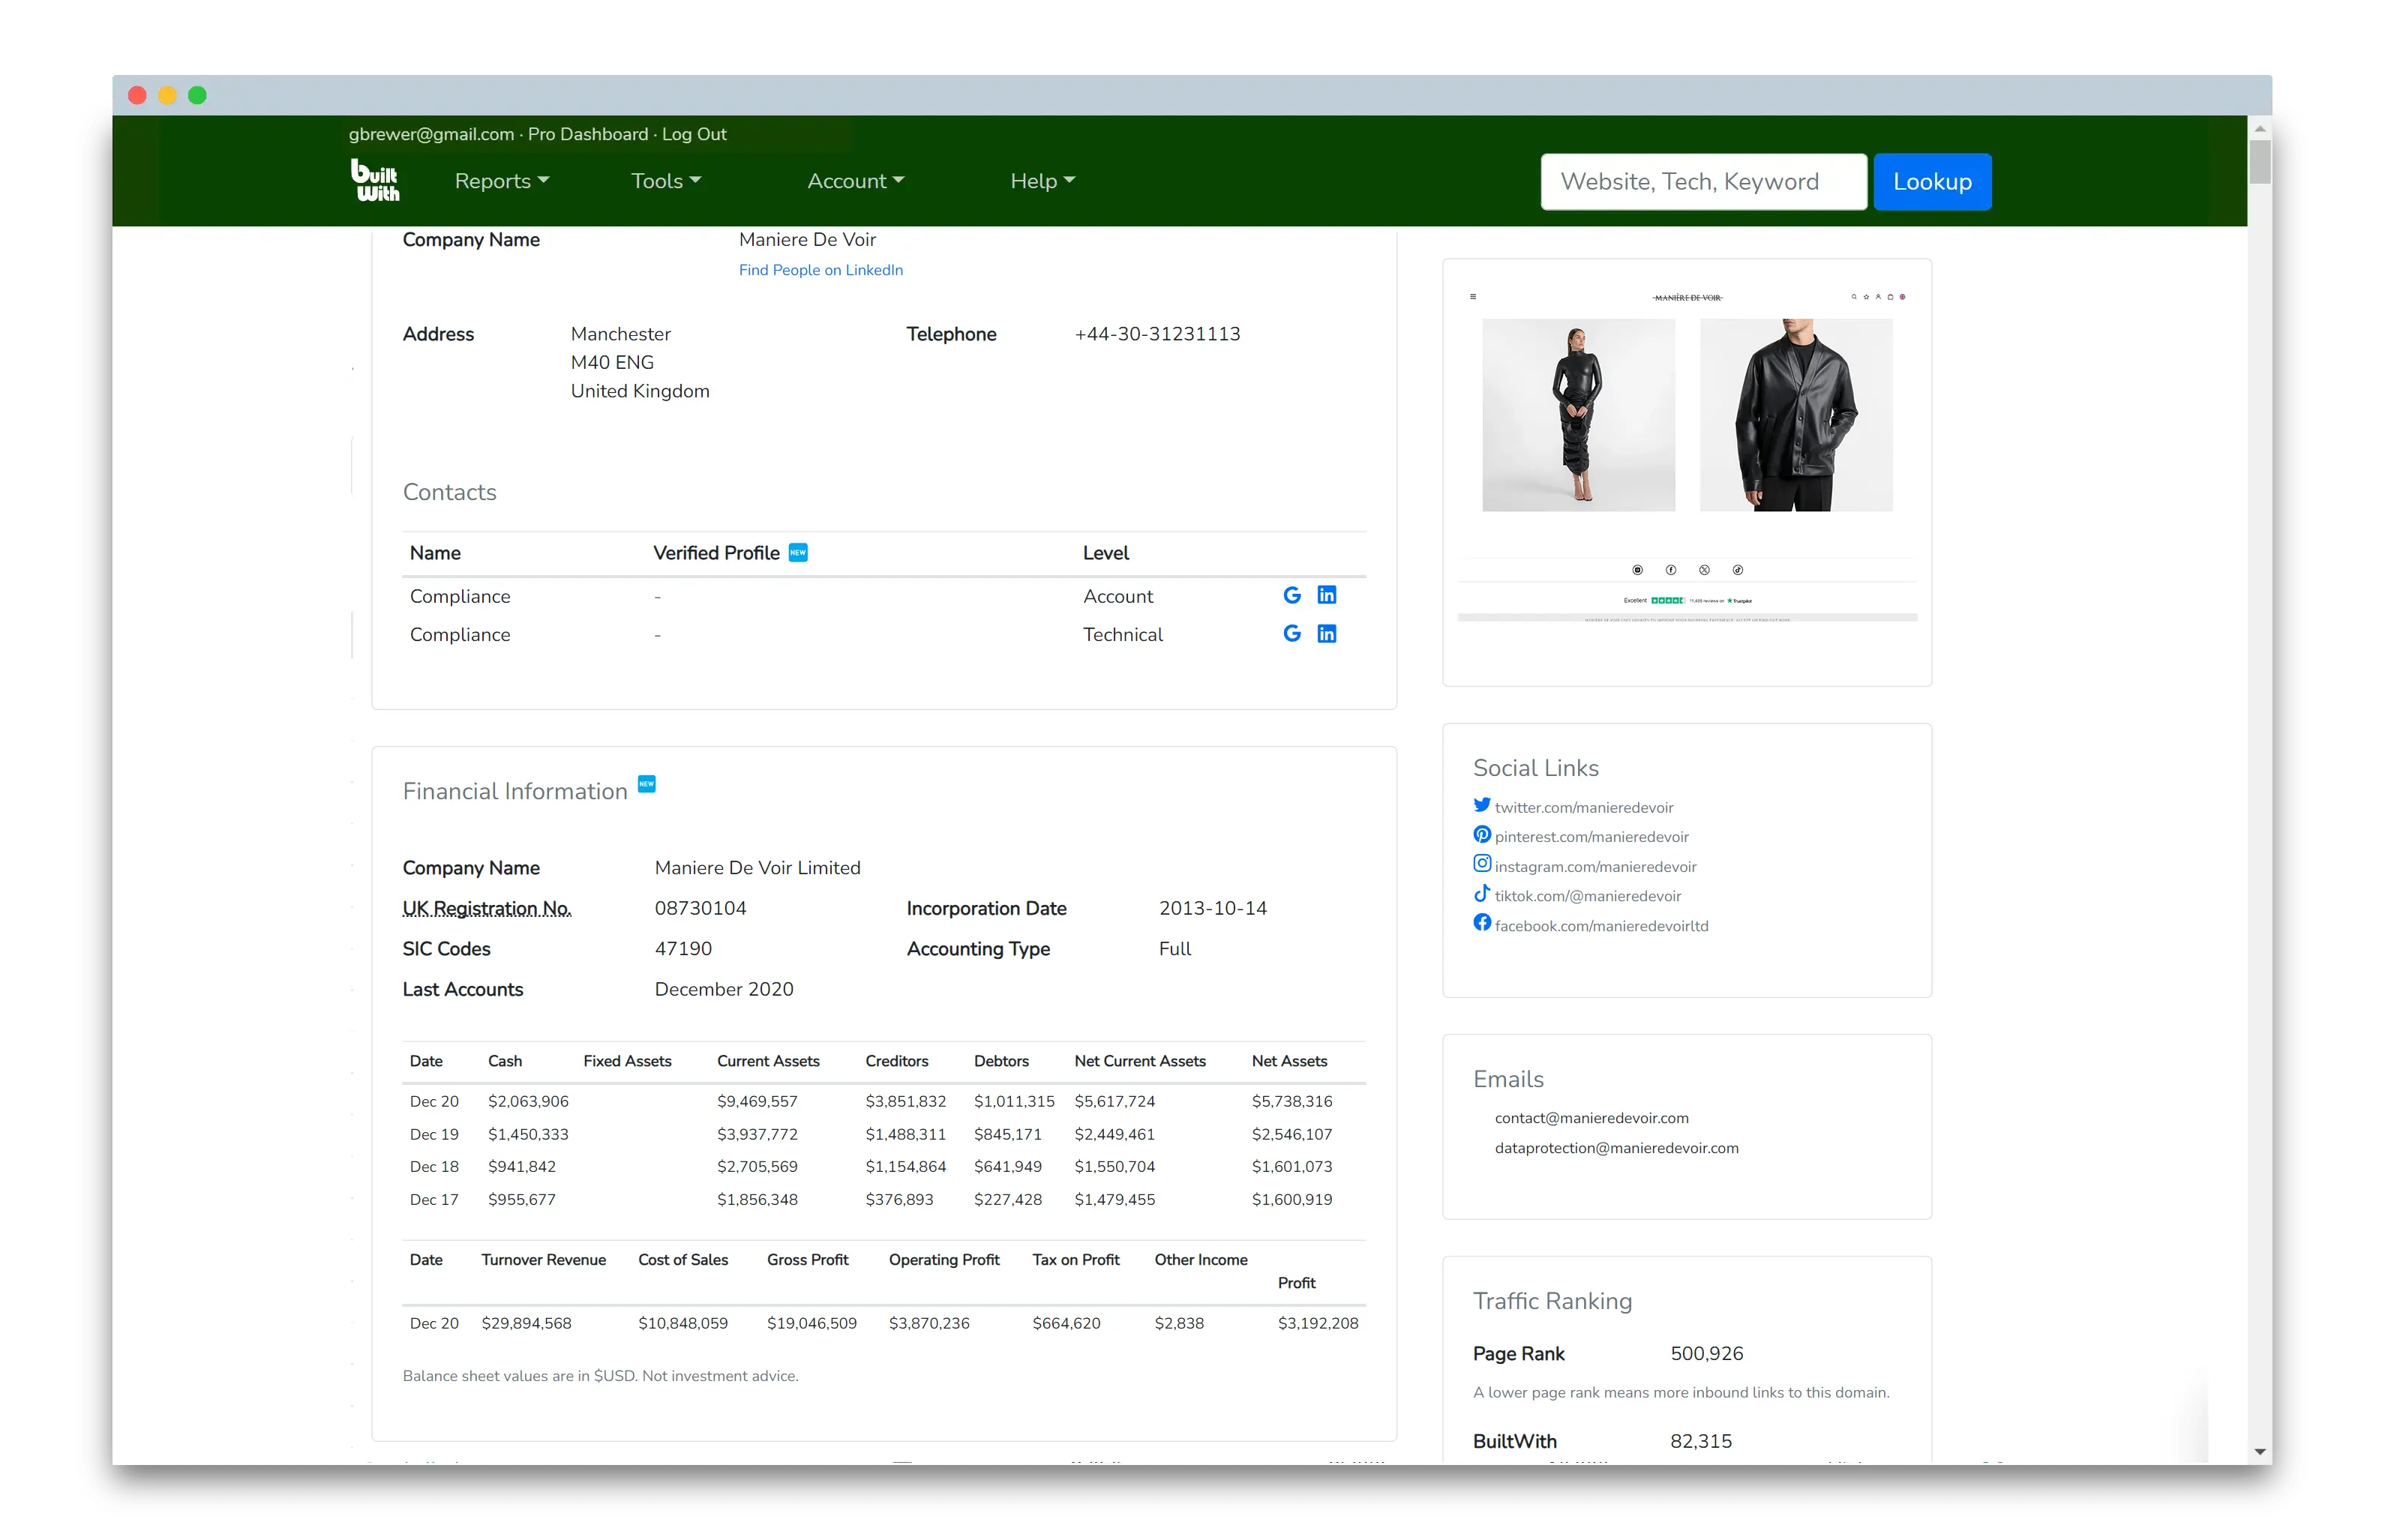Open Google search for Compliance Account contact
The image size is (2385, 1540).
[1292, 596]
